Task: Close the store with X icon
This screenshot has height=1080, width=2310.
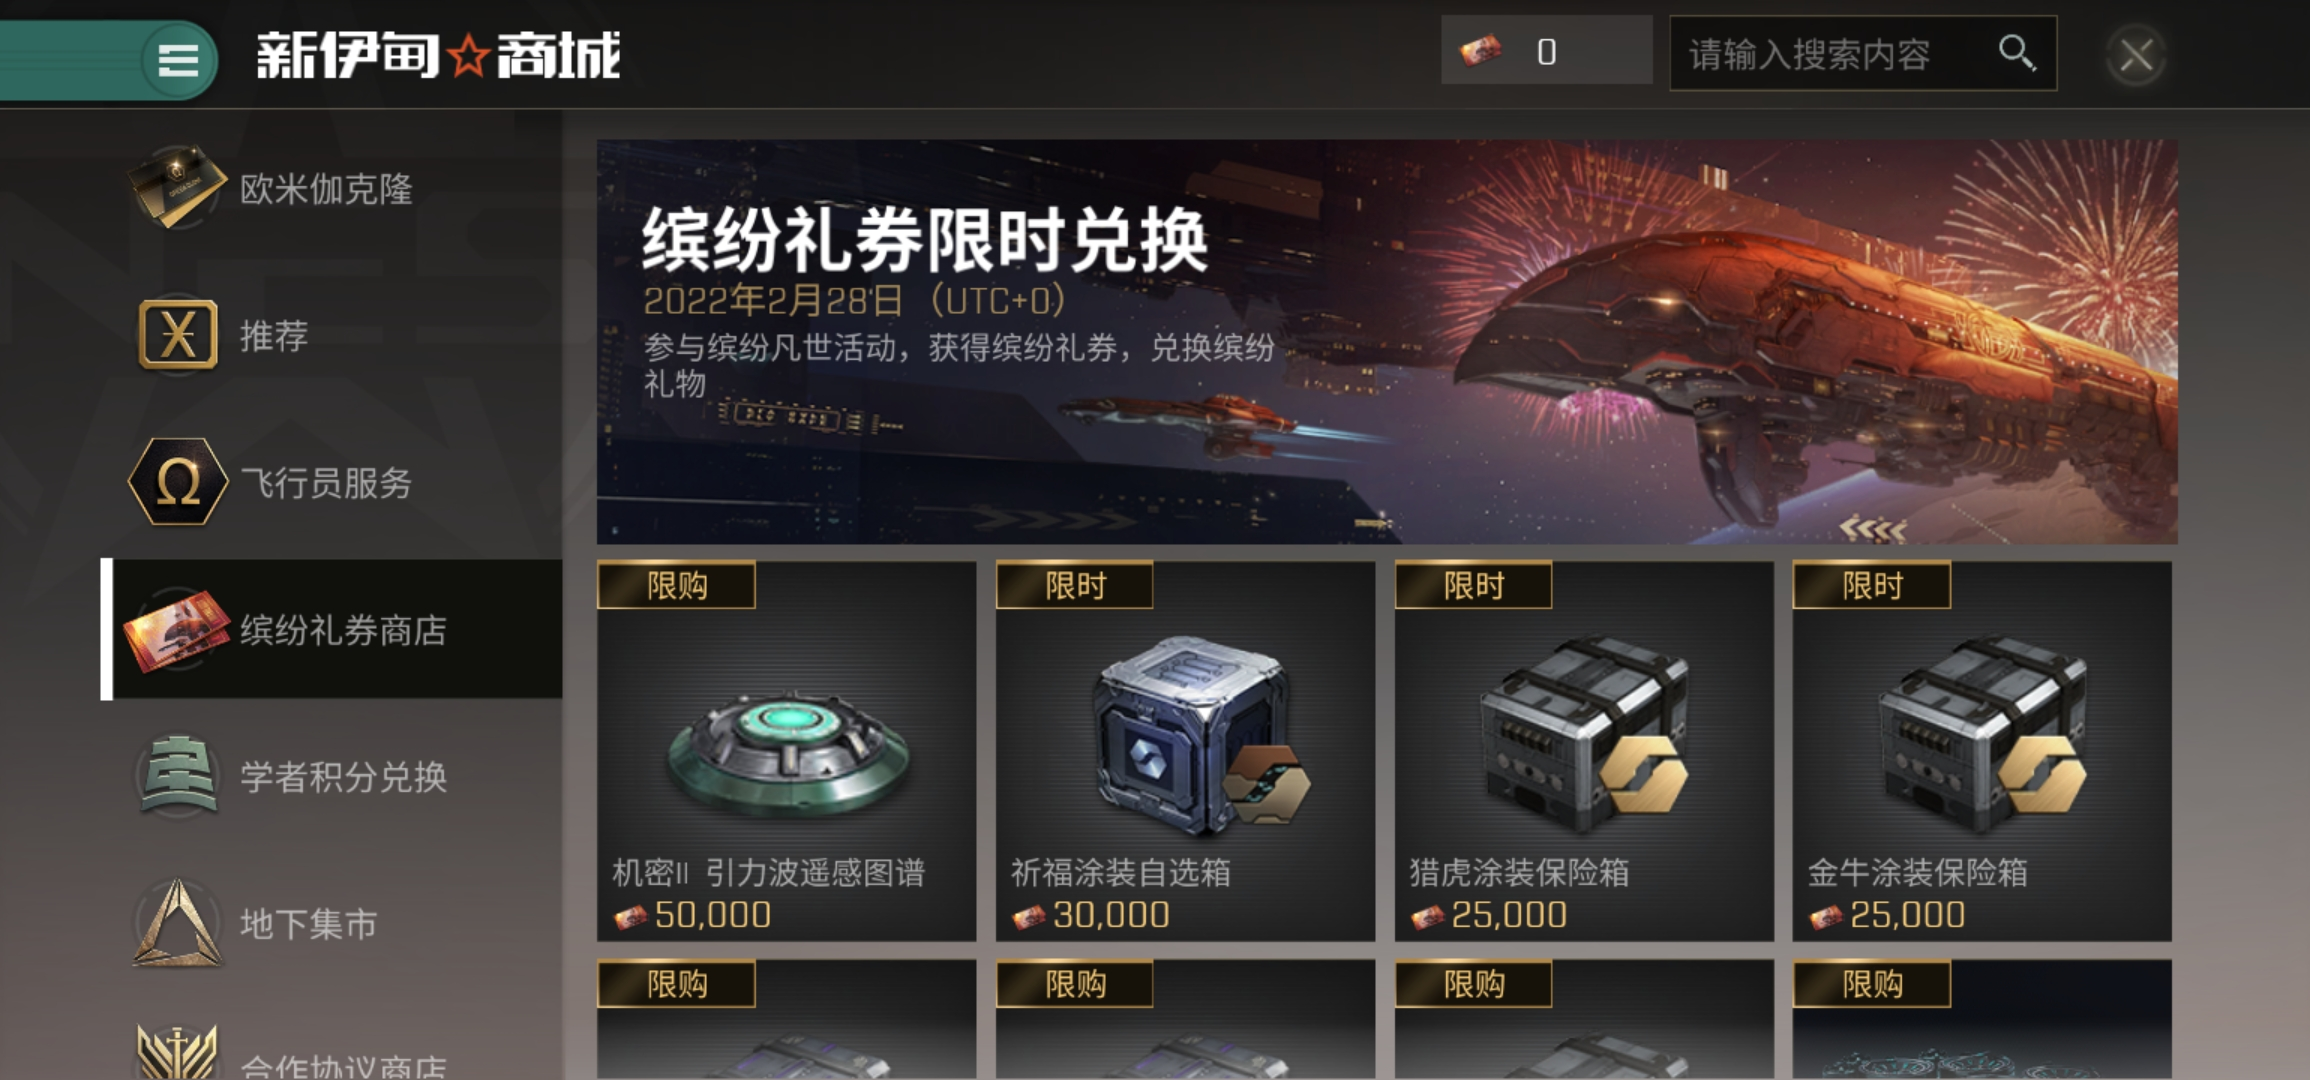Action: (x=2136, y=55)
